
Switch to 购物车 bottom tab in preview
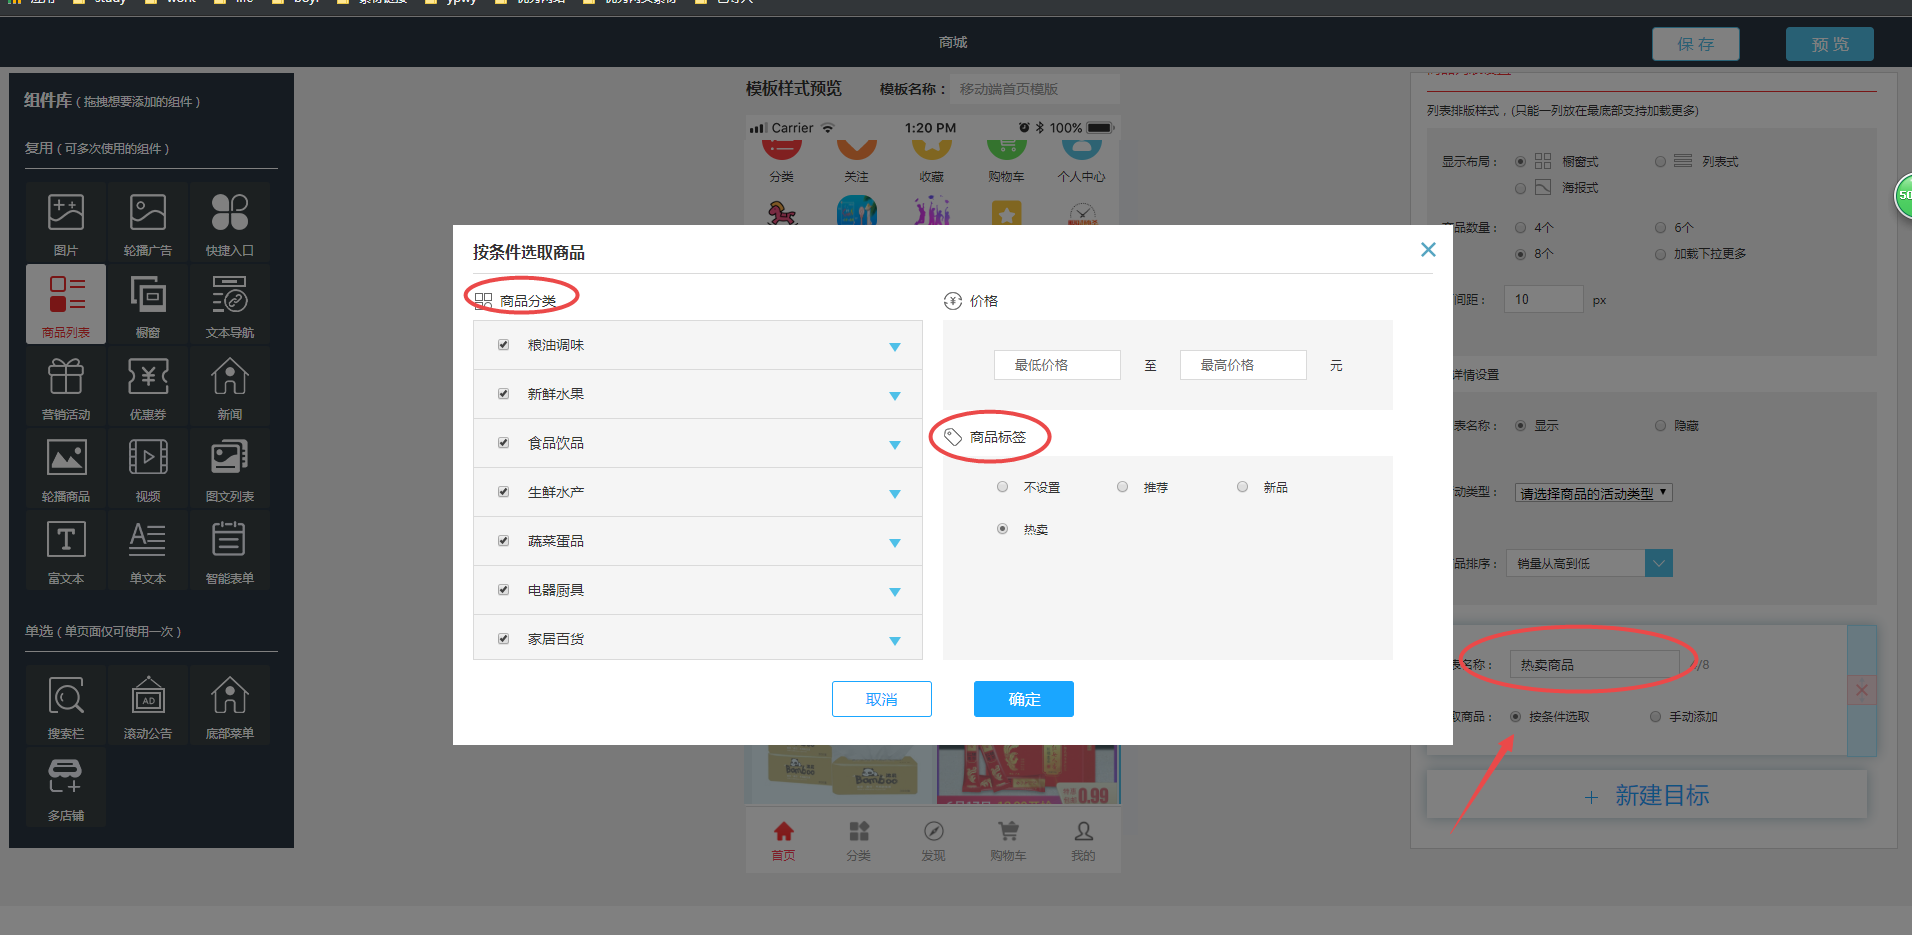click(x=1008, y=840)
